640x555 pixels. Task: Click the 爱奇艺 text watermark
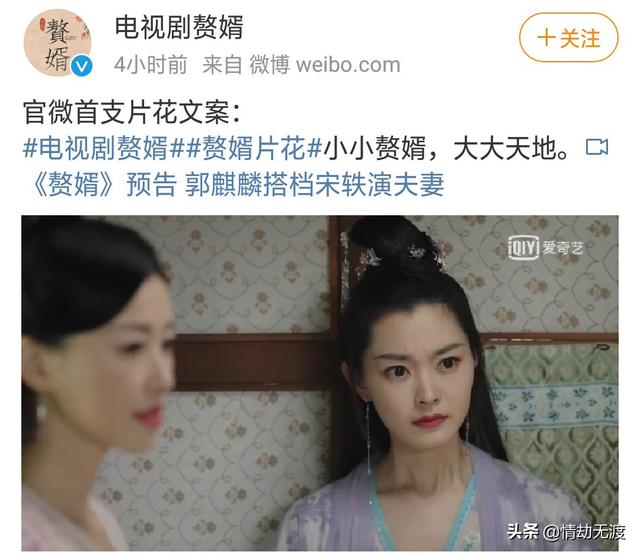coord(563,248)
